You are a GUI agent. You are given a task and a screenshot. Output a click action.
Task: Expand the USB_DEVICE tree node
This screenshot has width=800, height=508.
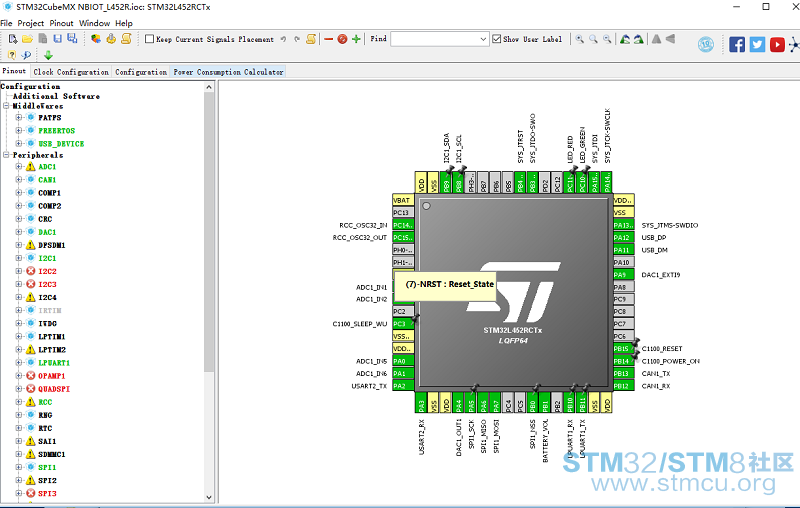pyautogui.click(x=19, y=143)
